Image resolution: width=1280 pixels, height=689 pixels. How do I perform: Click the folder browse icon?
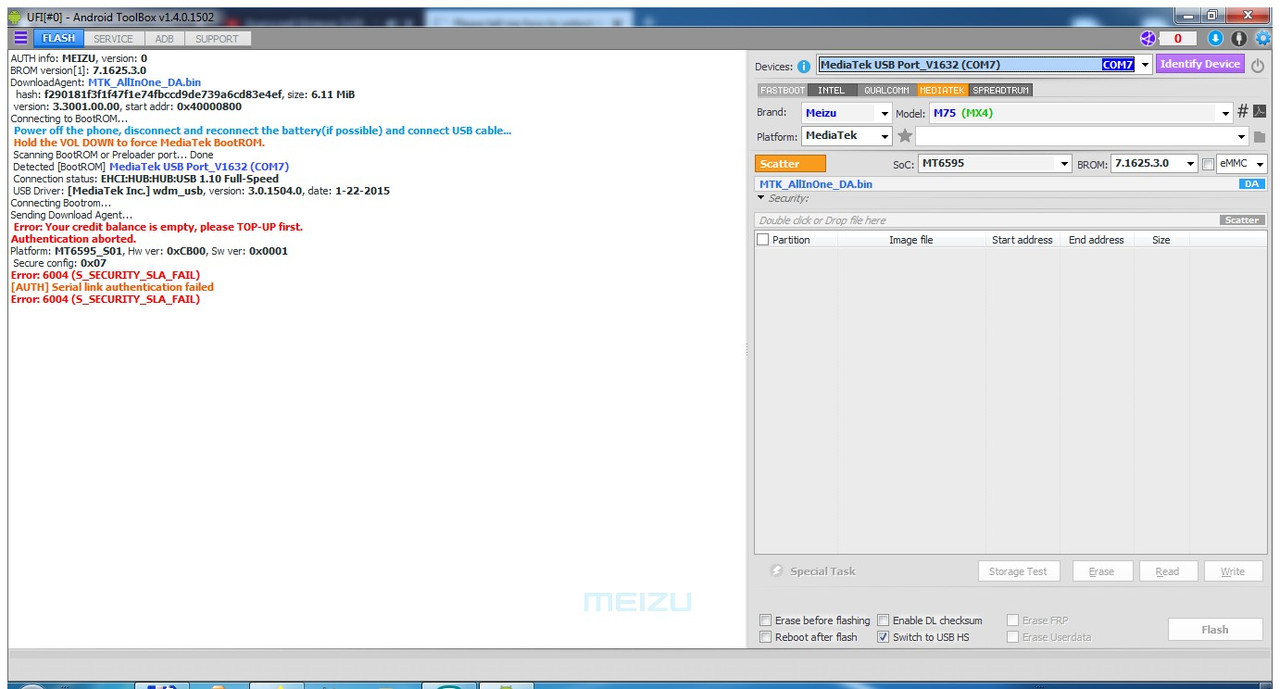(x=1259, y=137)
